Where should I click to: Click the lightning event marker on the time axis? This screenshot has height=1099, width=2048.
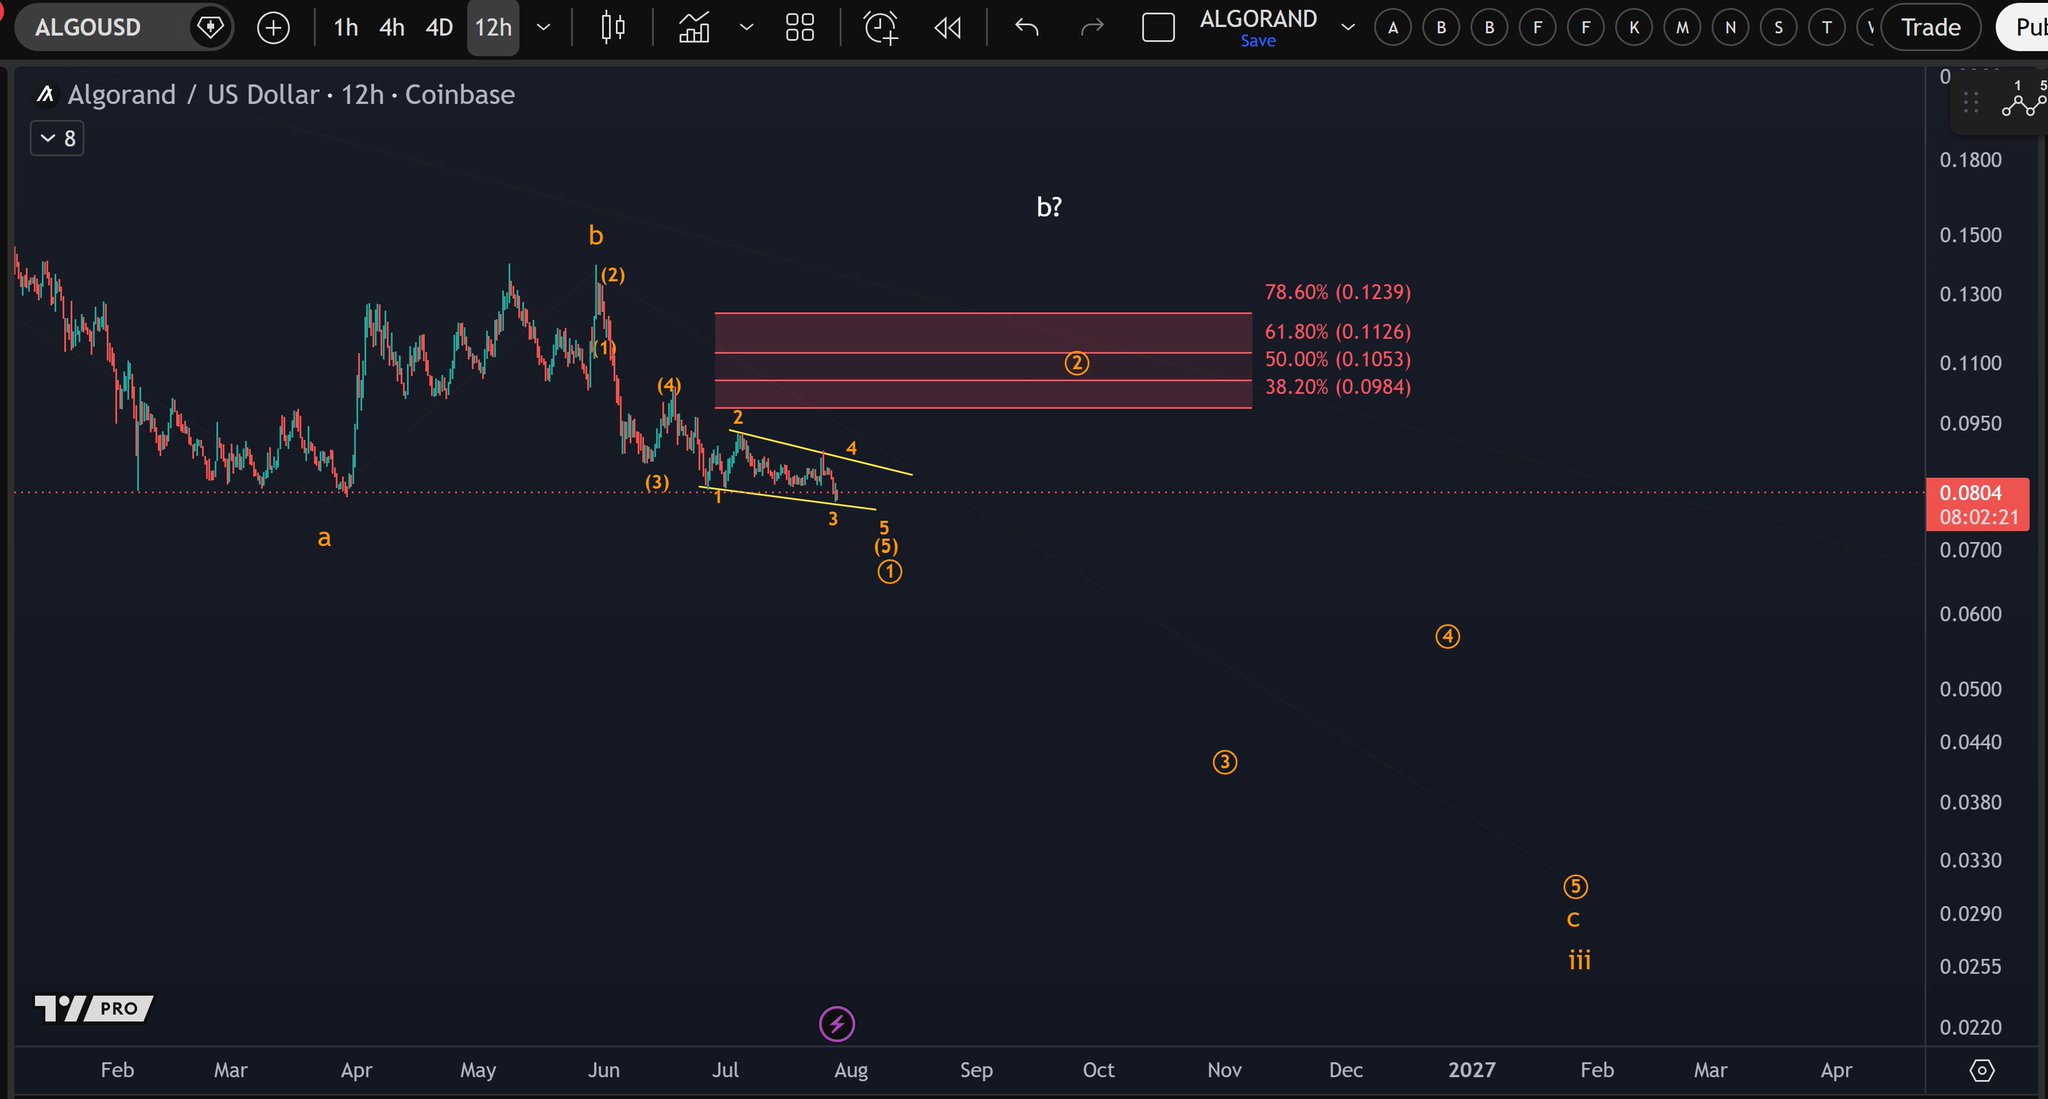pyautogui.click(x=837, y=1024)
